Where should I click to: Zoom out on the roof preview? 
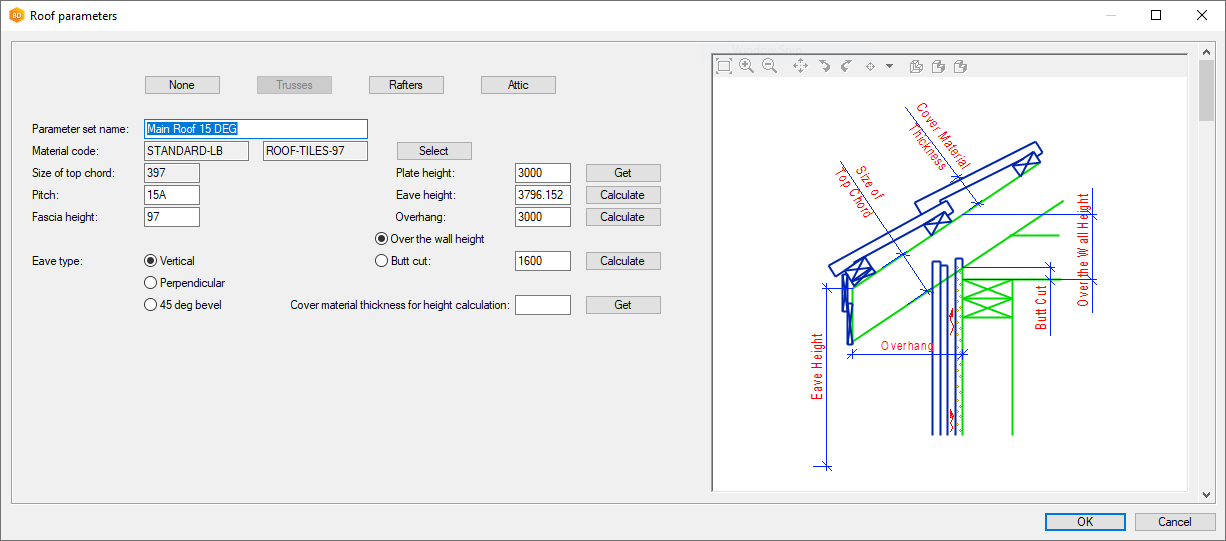pos(769,66)
